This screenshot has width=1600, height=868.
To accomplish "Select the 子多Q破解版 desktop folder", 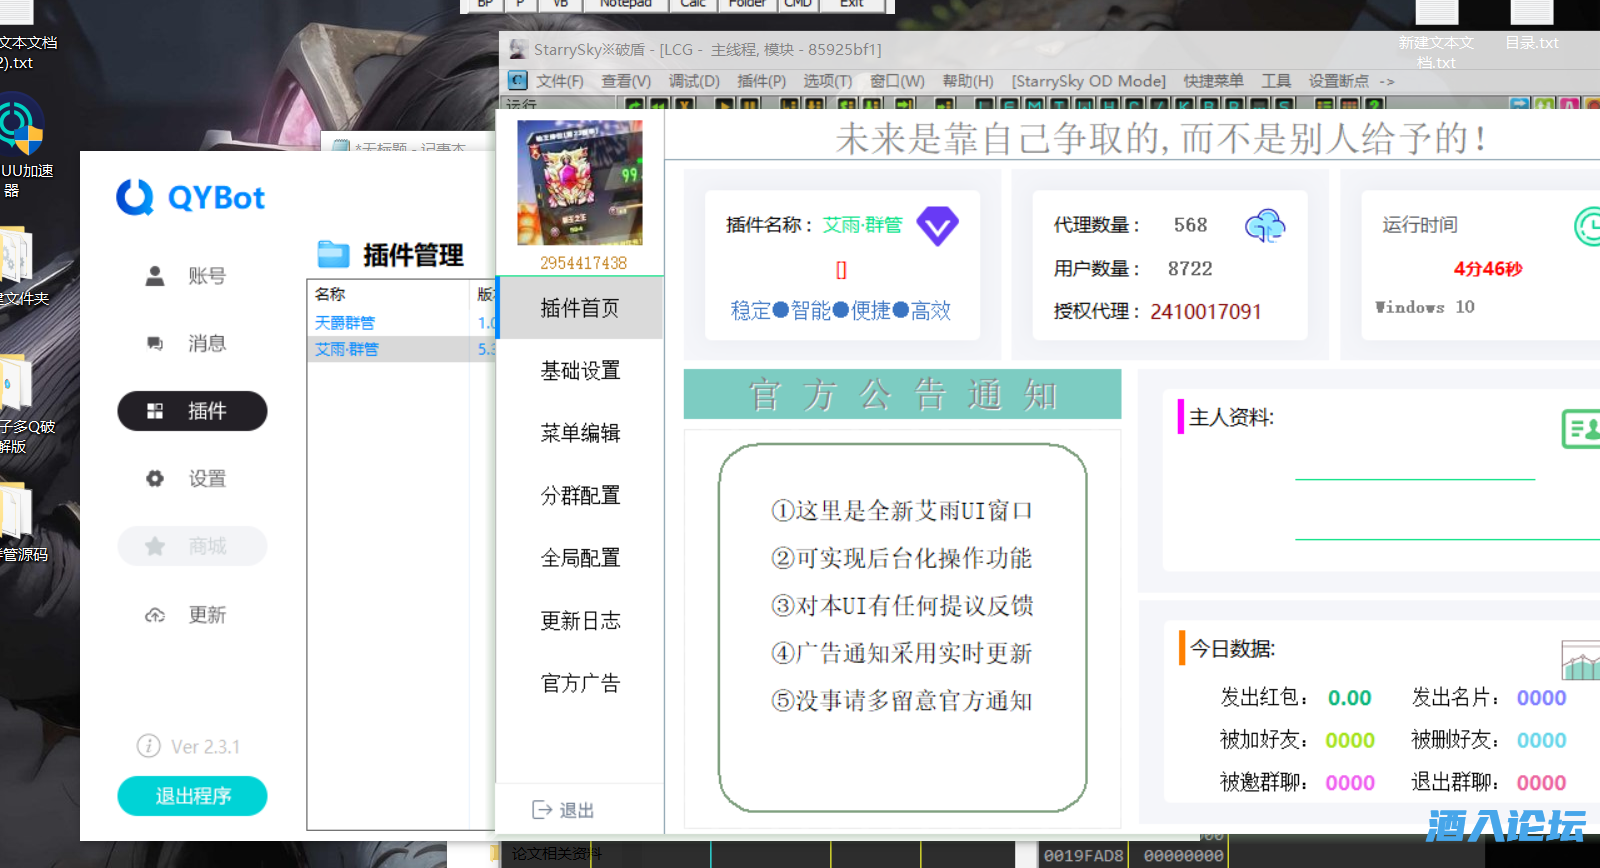I will (x=25, y=404).
